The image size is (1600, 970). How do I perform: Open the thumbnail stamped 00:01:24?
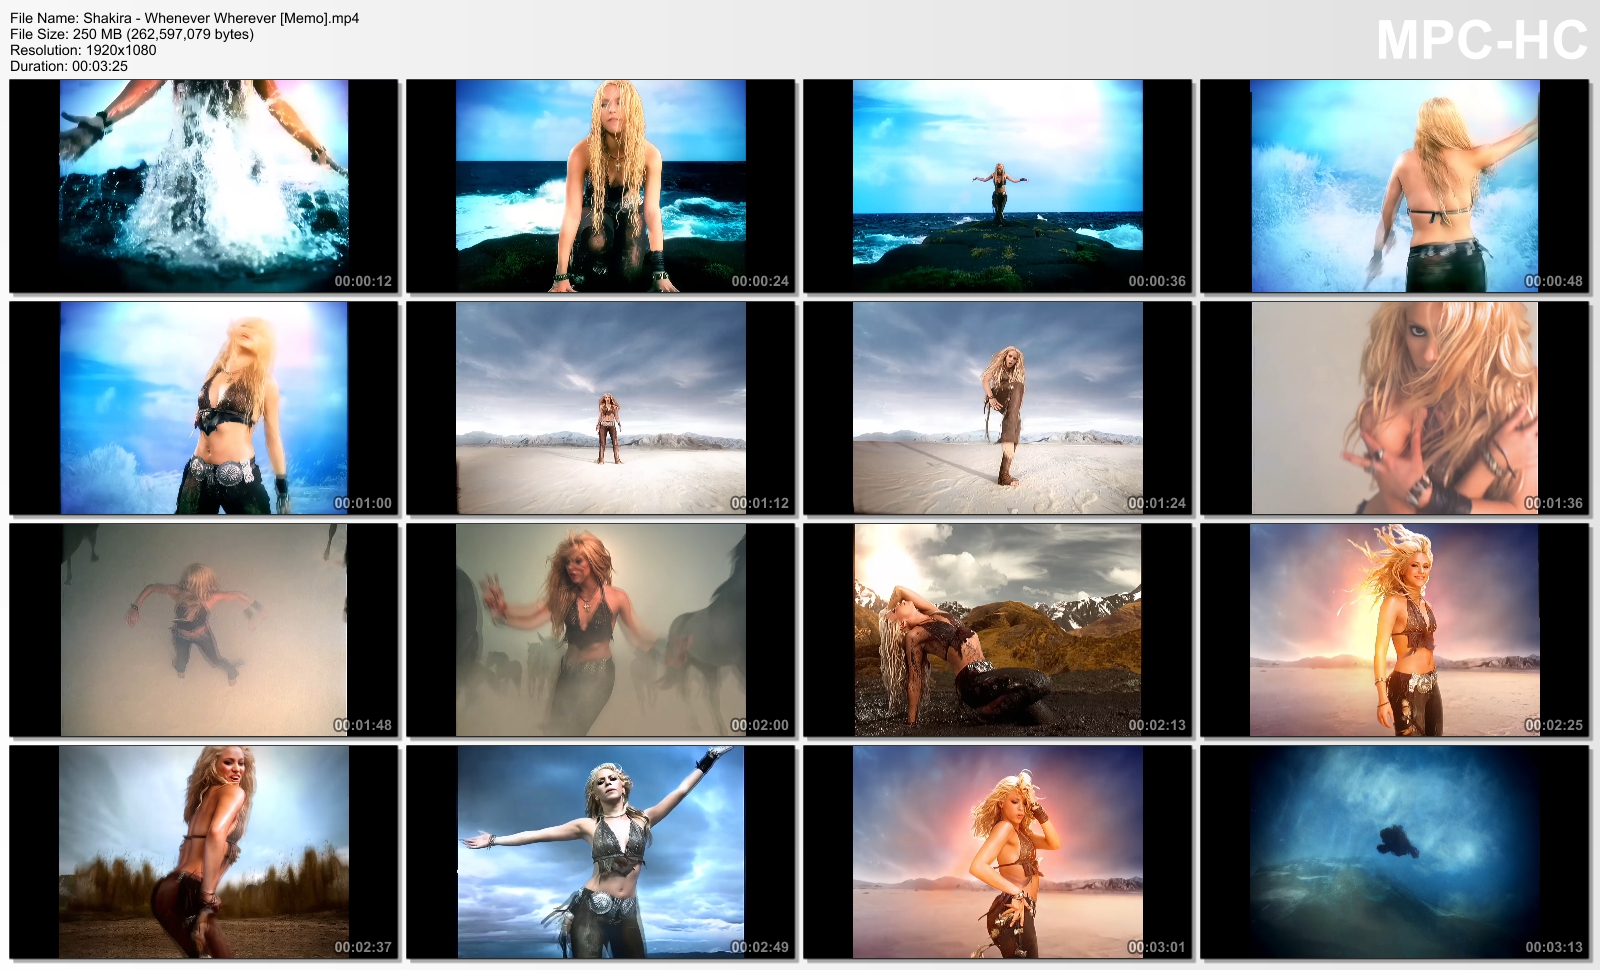point(998,408)
